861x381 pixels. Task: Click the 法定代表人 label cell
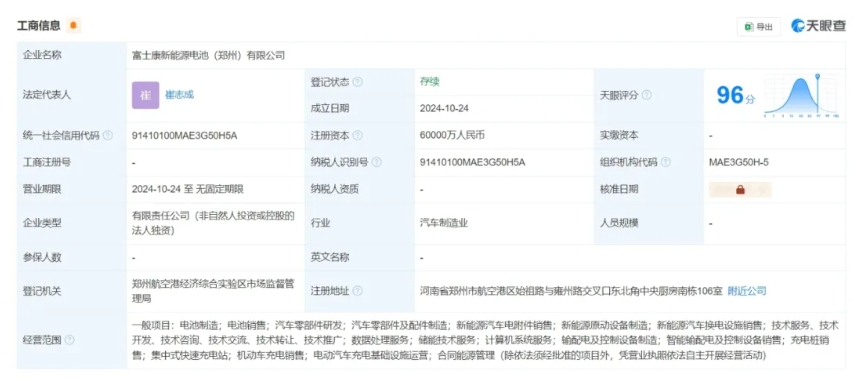click(72, 95)
